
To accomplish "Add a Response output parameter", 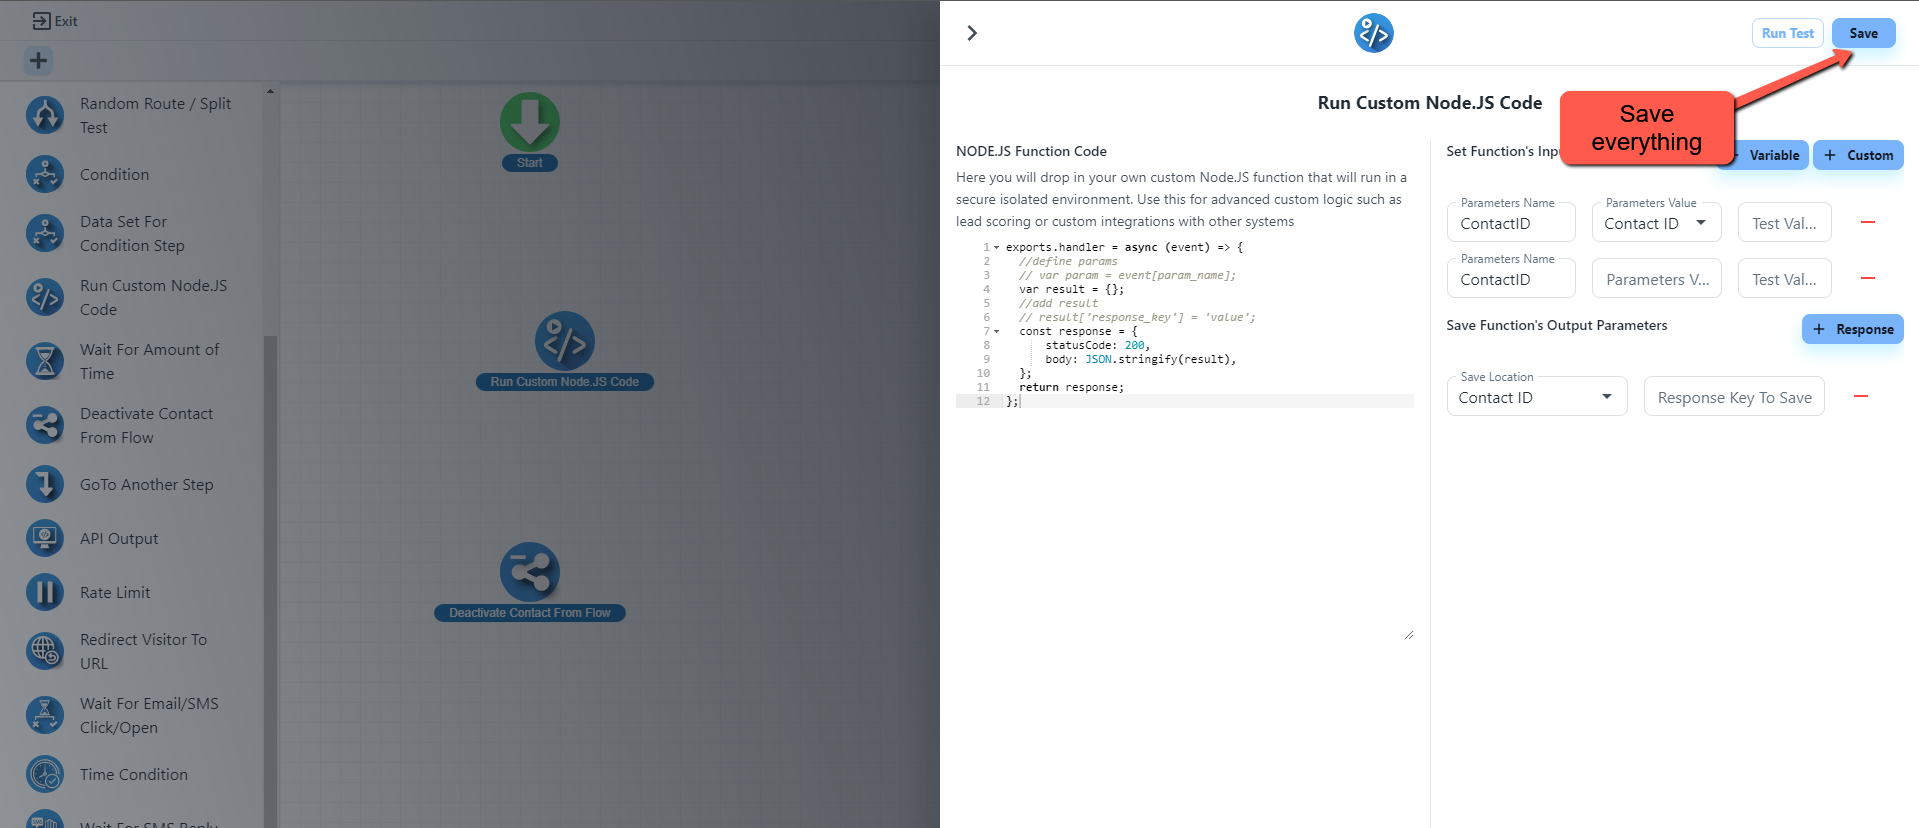I will (1852, 329).
